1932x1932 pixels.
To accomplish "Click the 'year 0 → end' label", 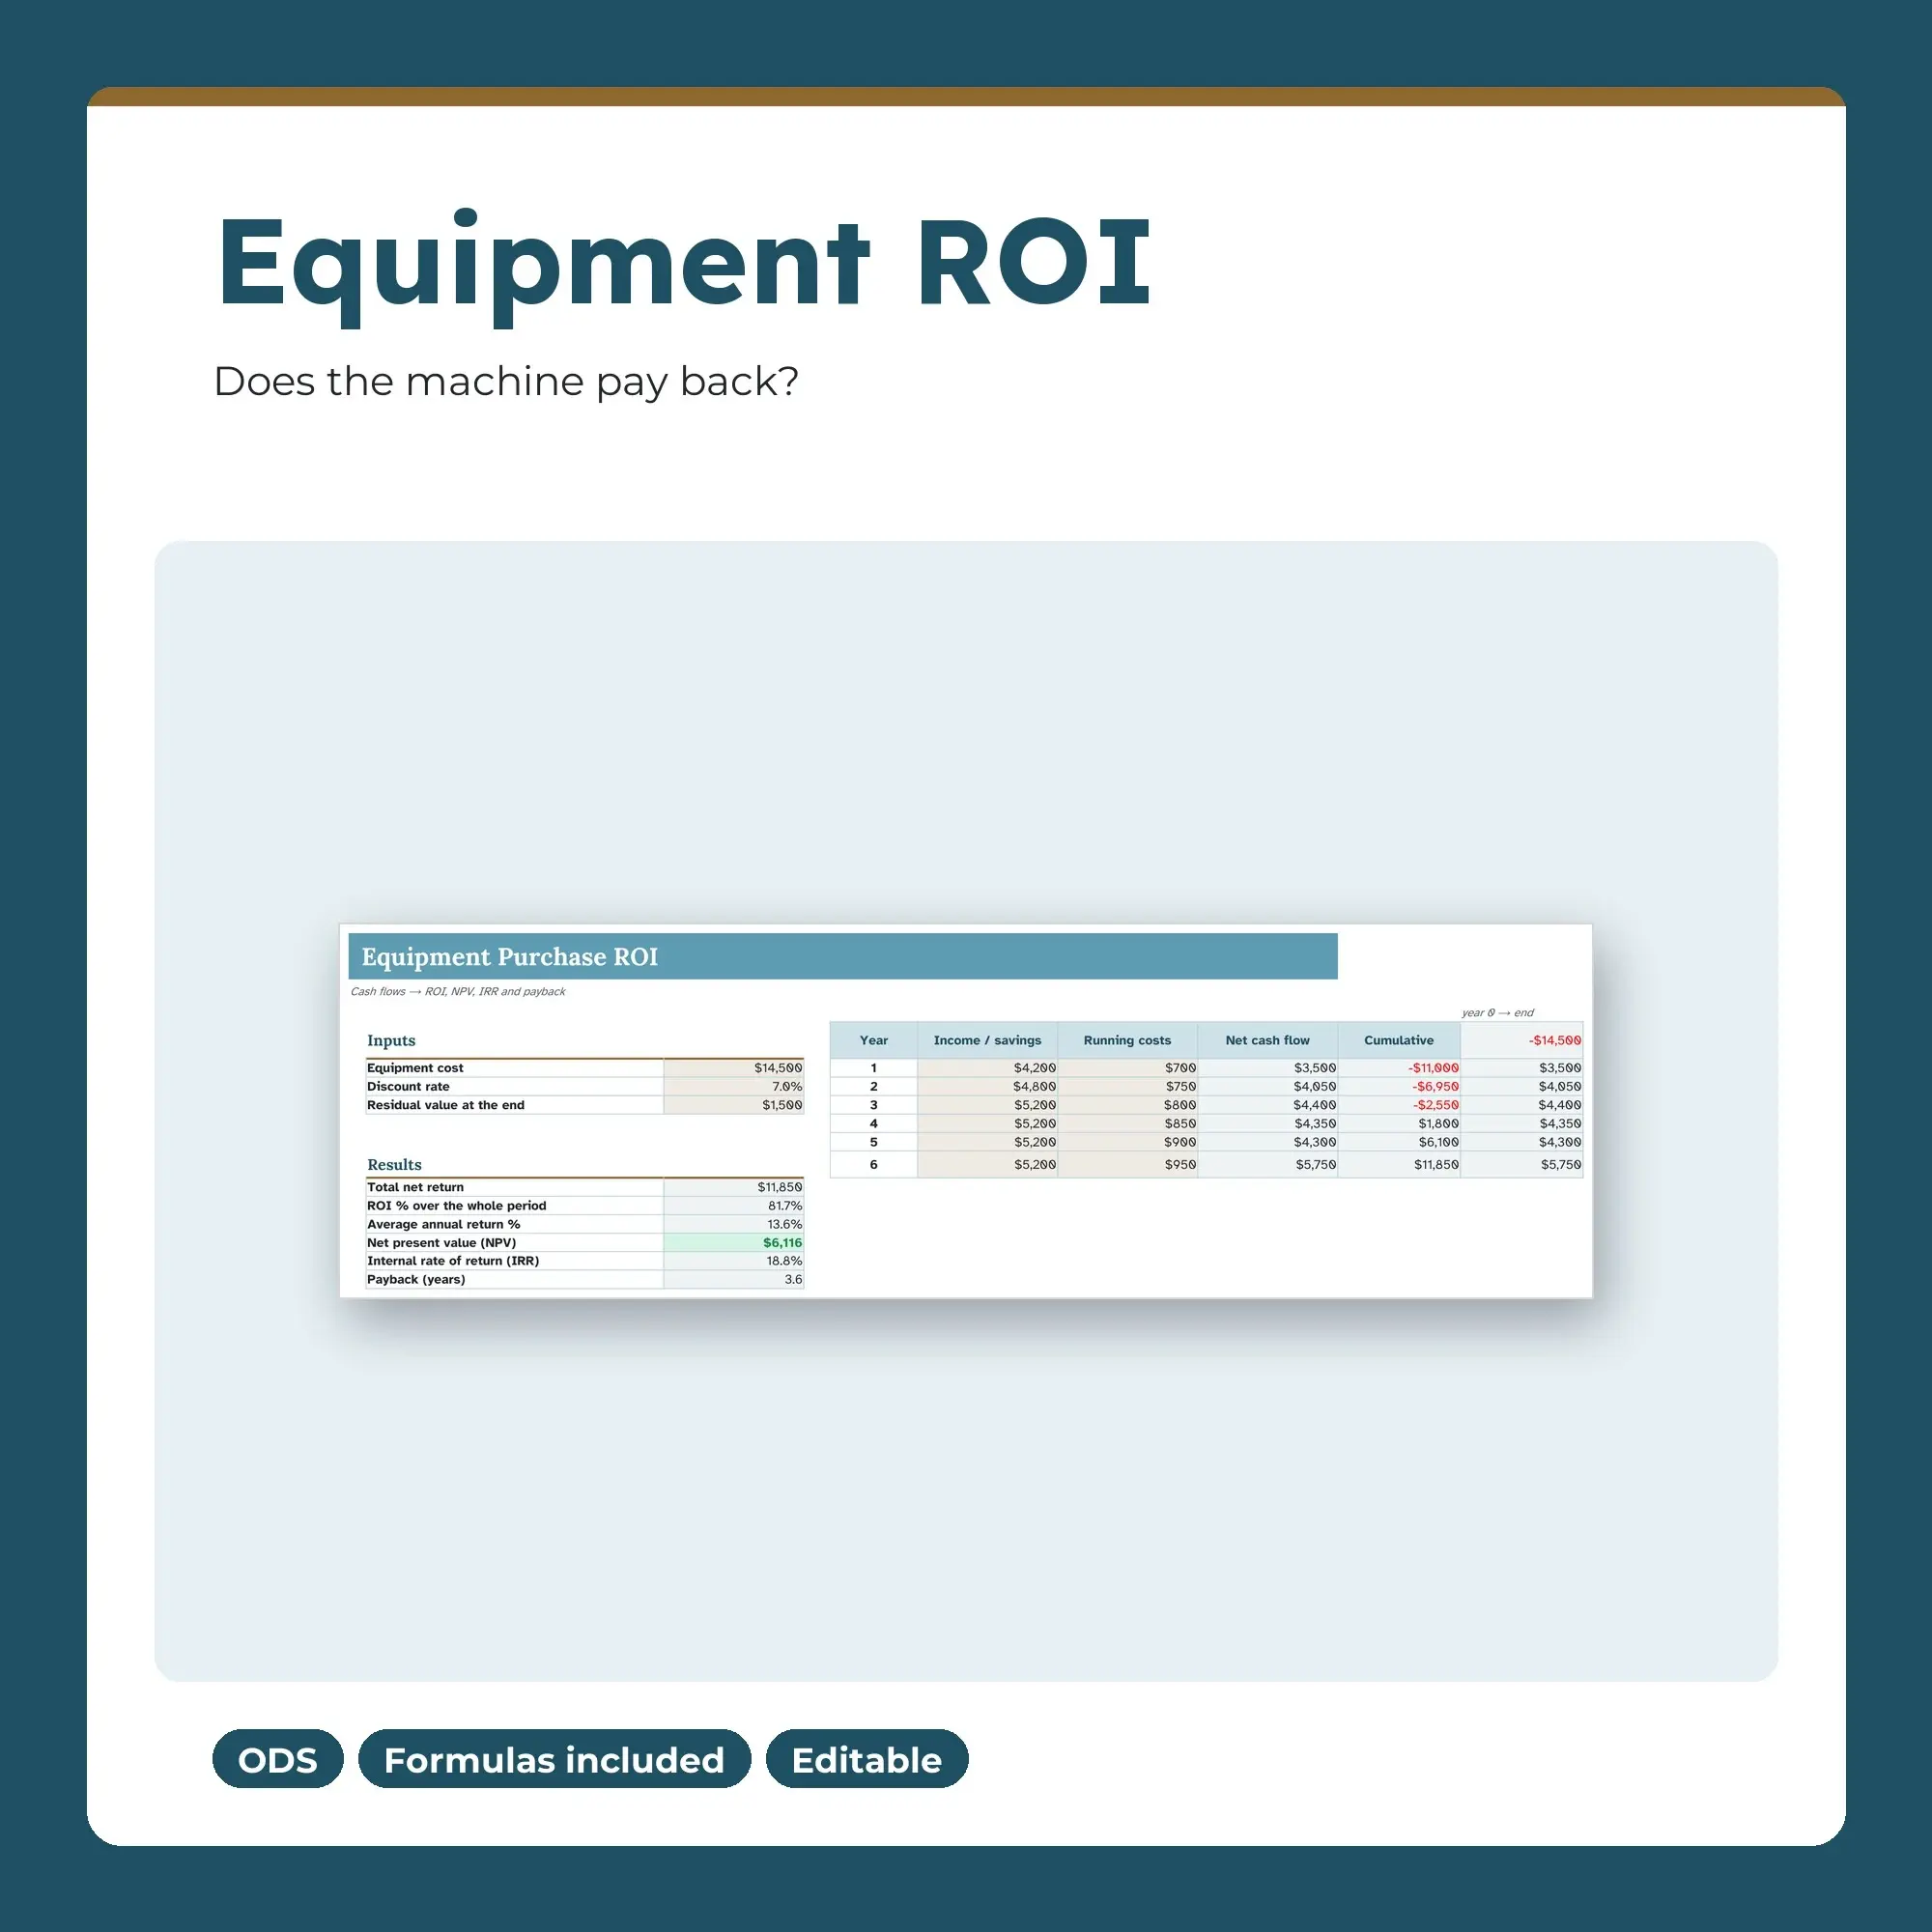I will tap(1497, 1013).
